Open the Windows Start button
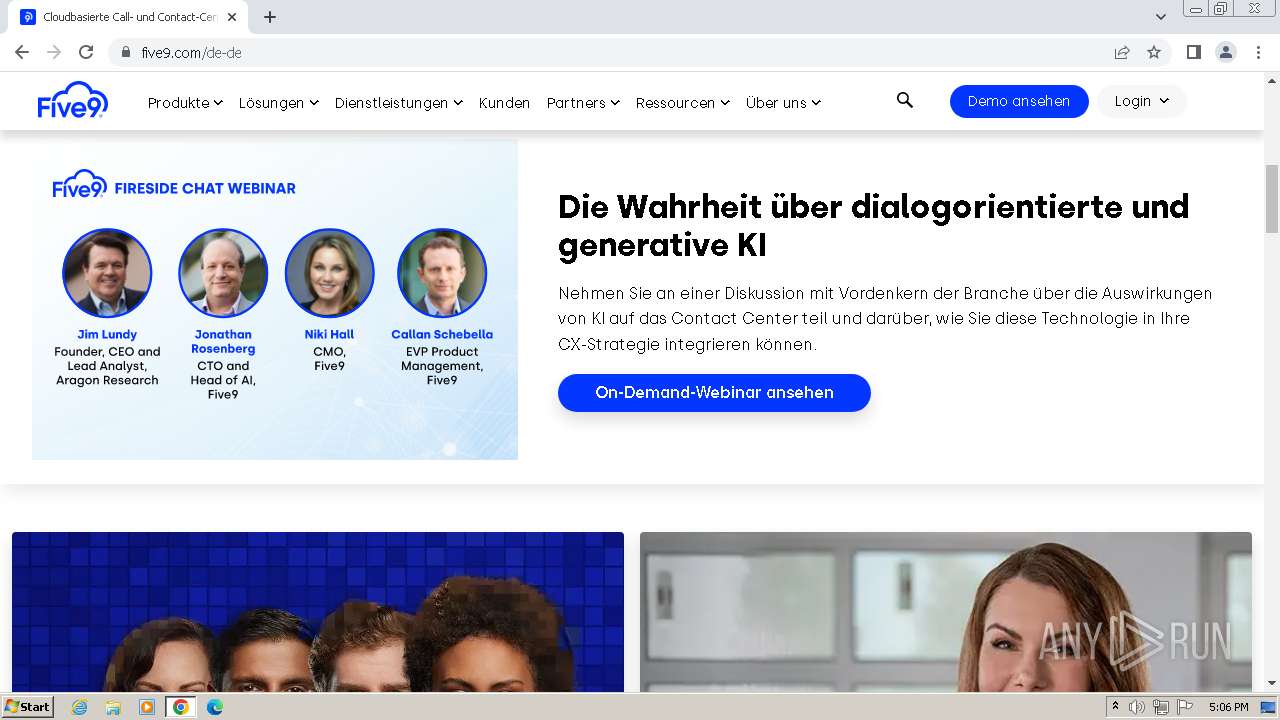This screenshot has width=1280, height=720. (x=27, y=707)
